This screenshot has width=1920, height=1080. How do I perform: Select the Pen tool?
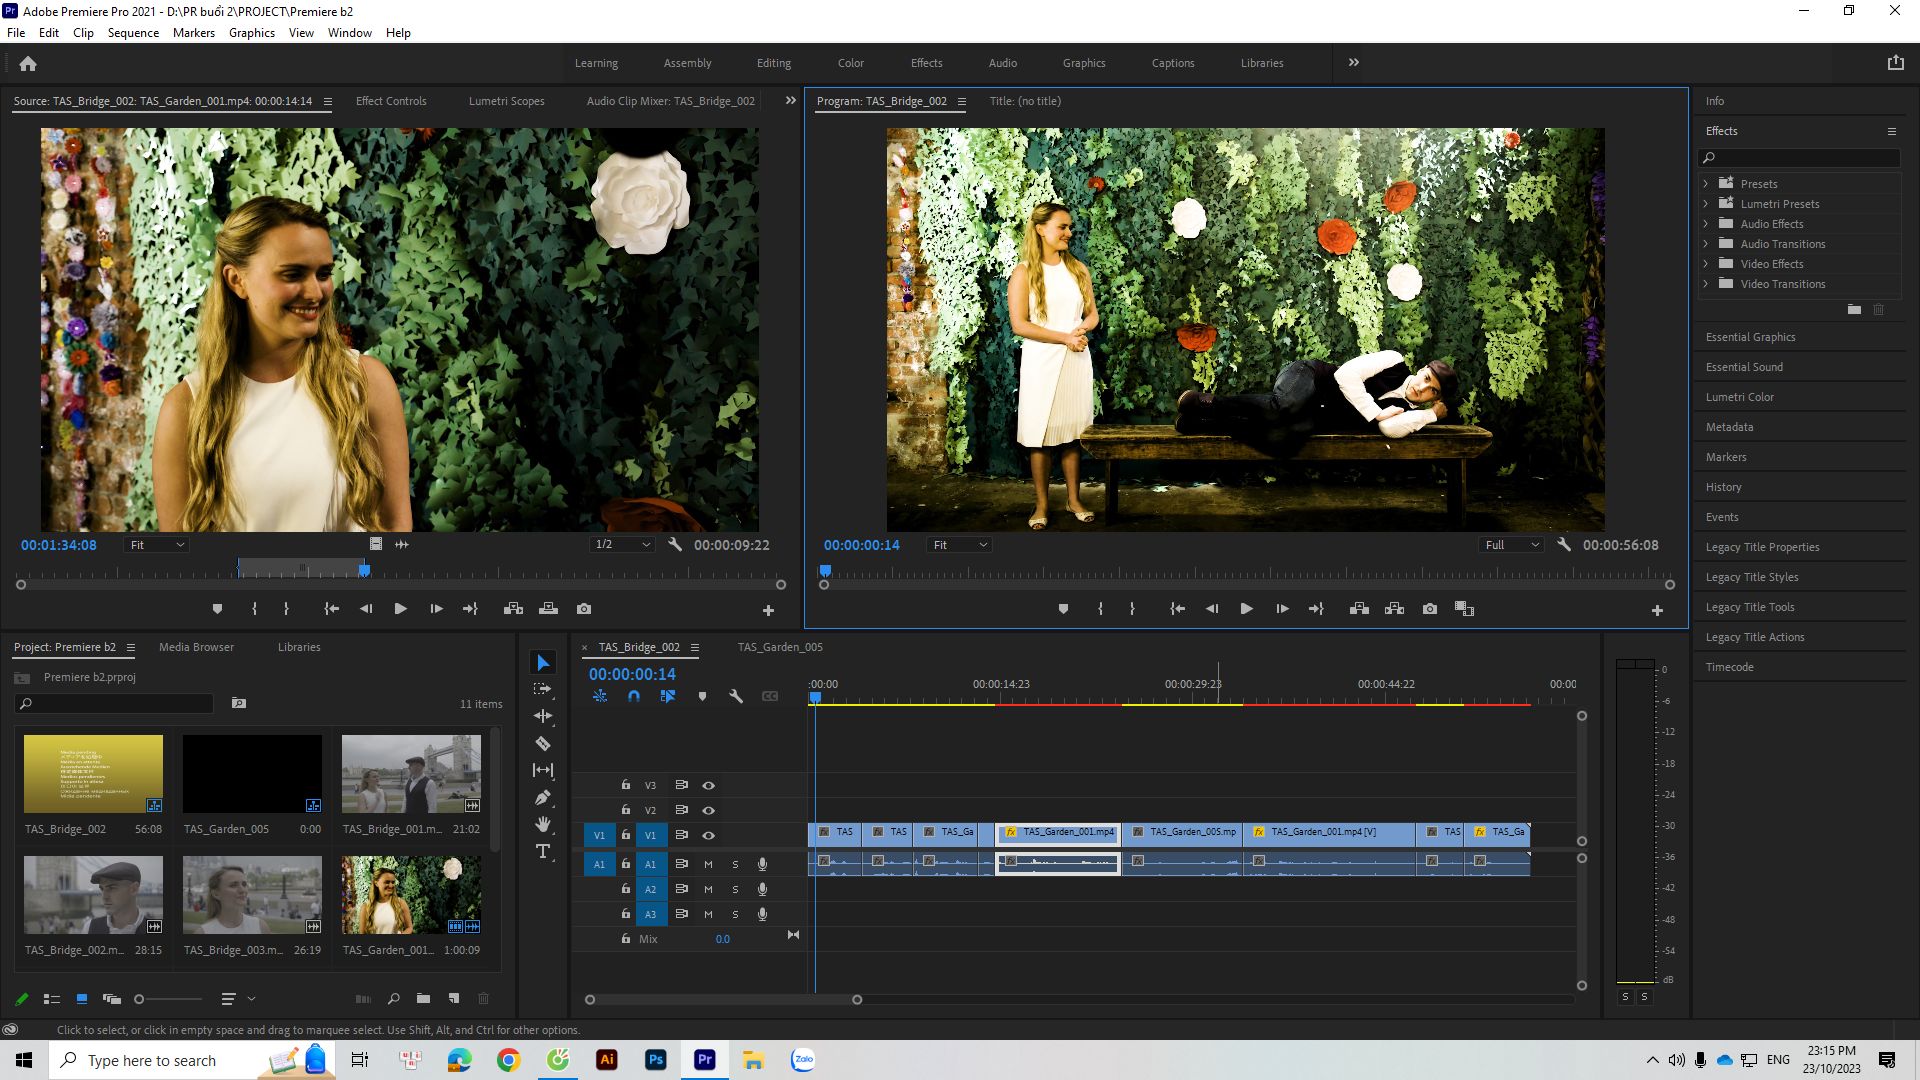coord(543,797)
